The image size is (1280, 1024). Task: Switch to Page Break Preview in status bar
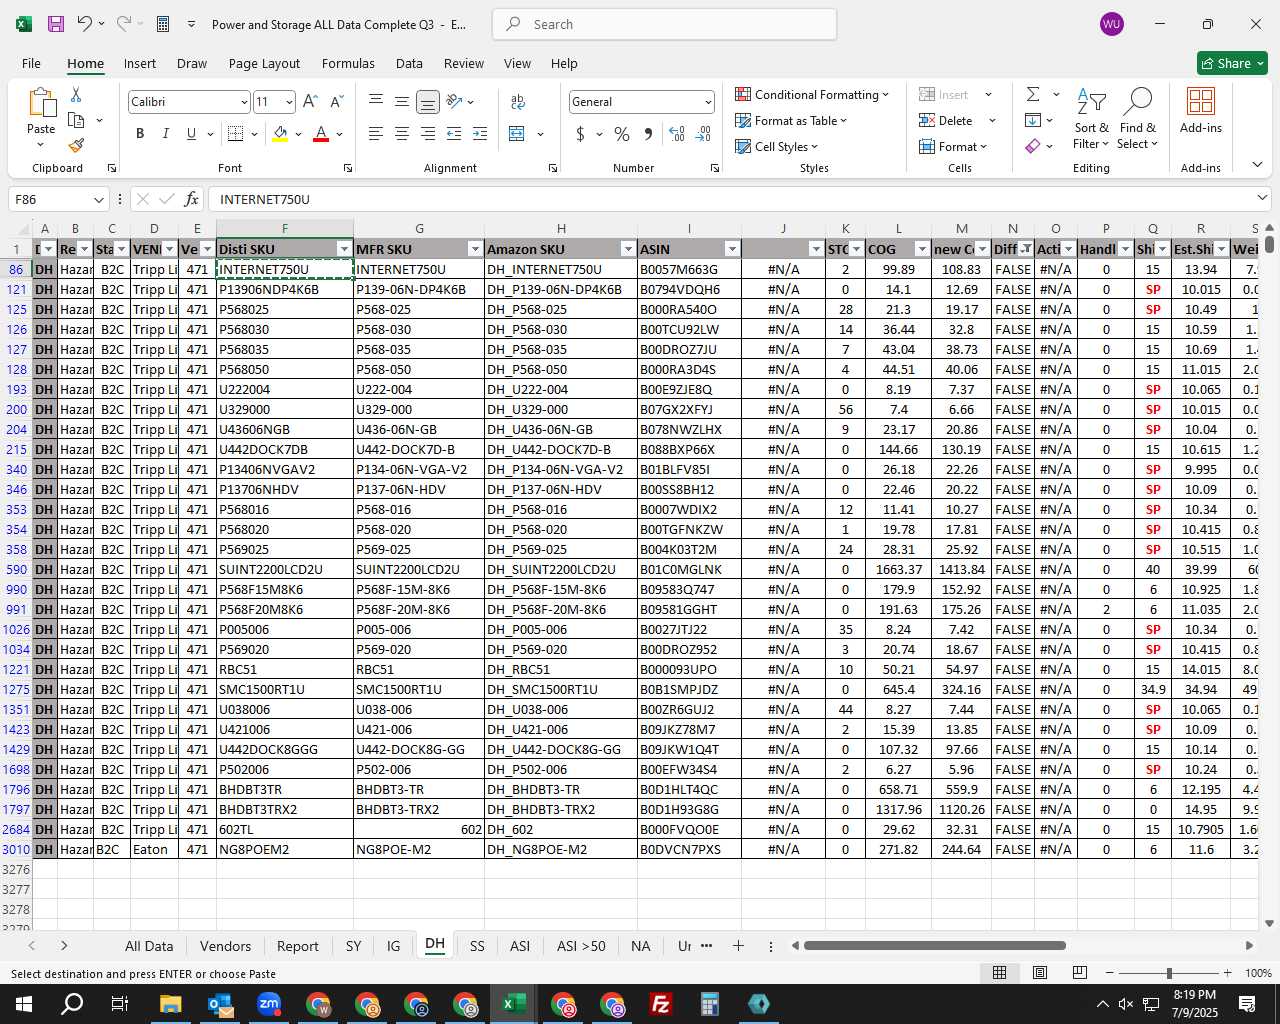tap(1080, 973)
